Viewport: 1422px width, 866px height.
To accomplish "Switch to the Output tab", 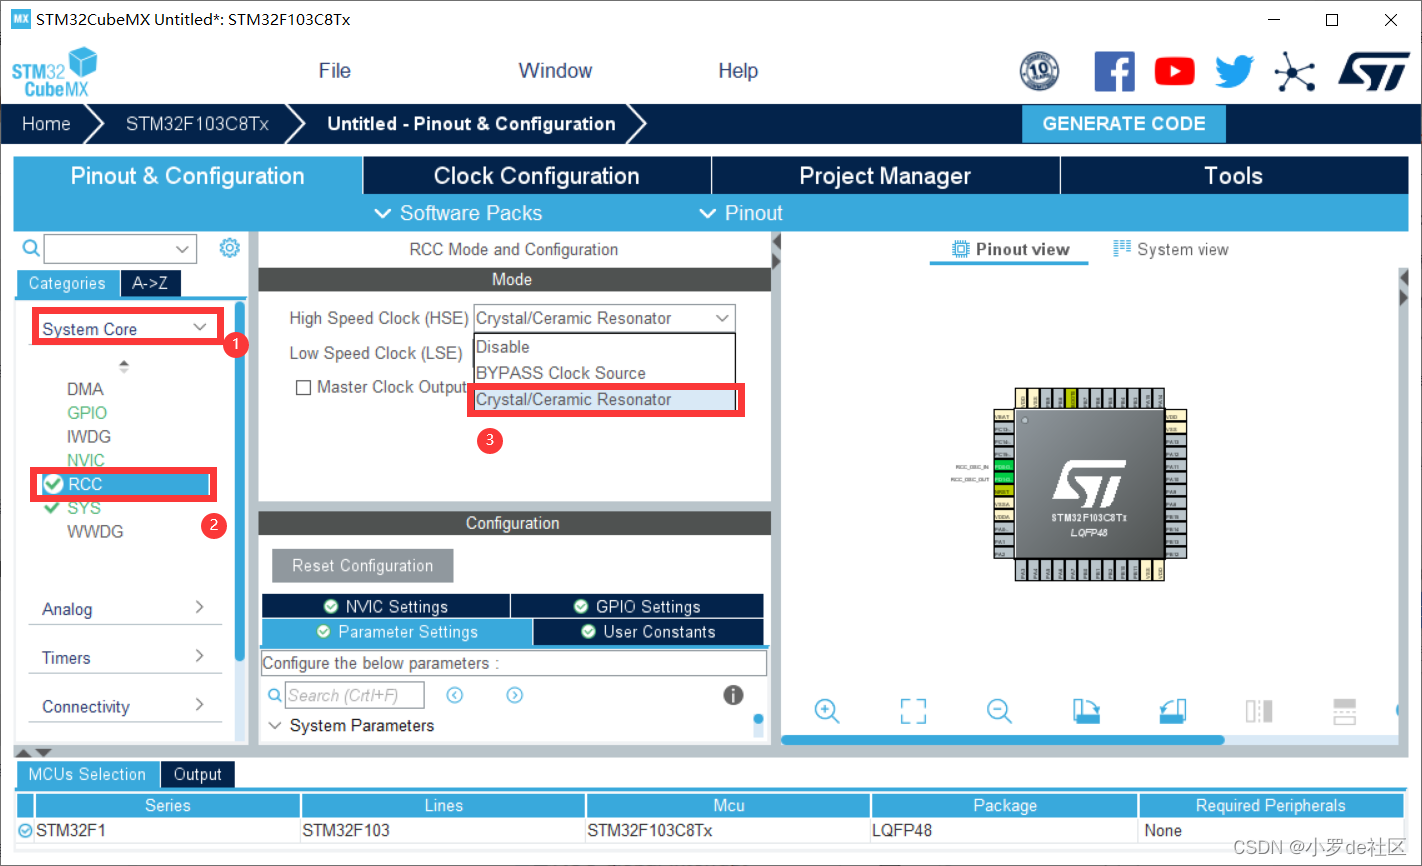I will [197, 774].
